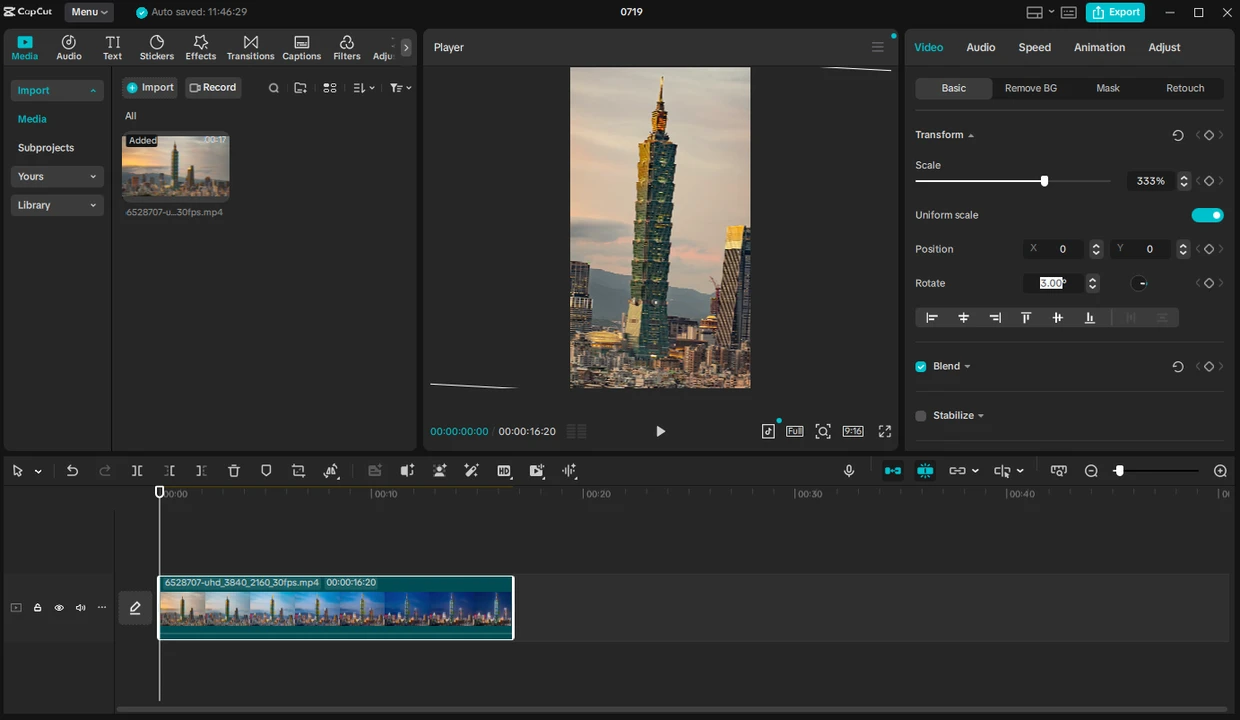Add a marker with the shield icon
This screenshot has height=720, width=1240.
point(266,471)
